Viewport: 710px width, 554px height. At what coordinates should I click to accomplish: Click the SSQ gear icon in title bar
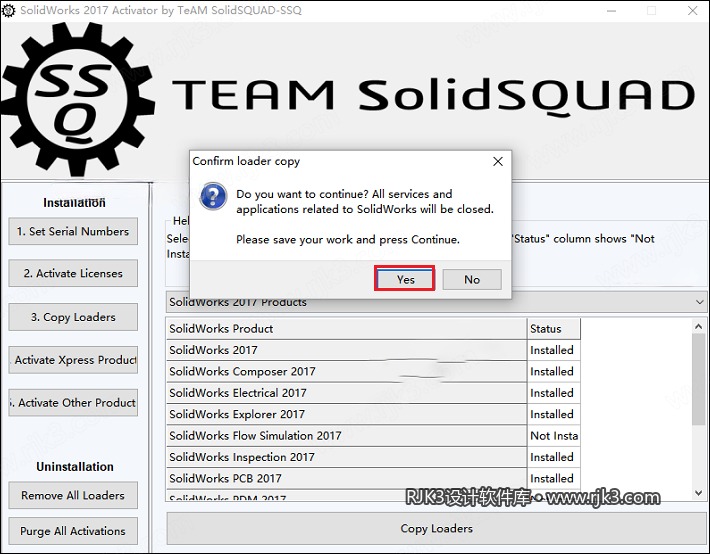(x=8, y=10)
